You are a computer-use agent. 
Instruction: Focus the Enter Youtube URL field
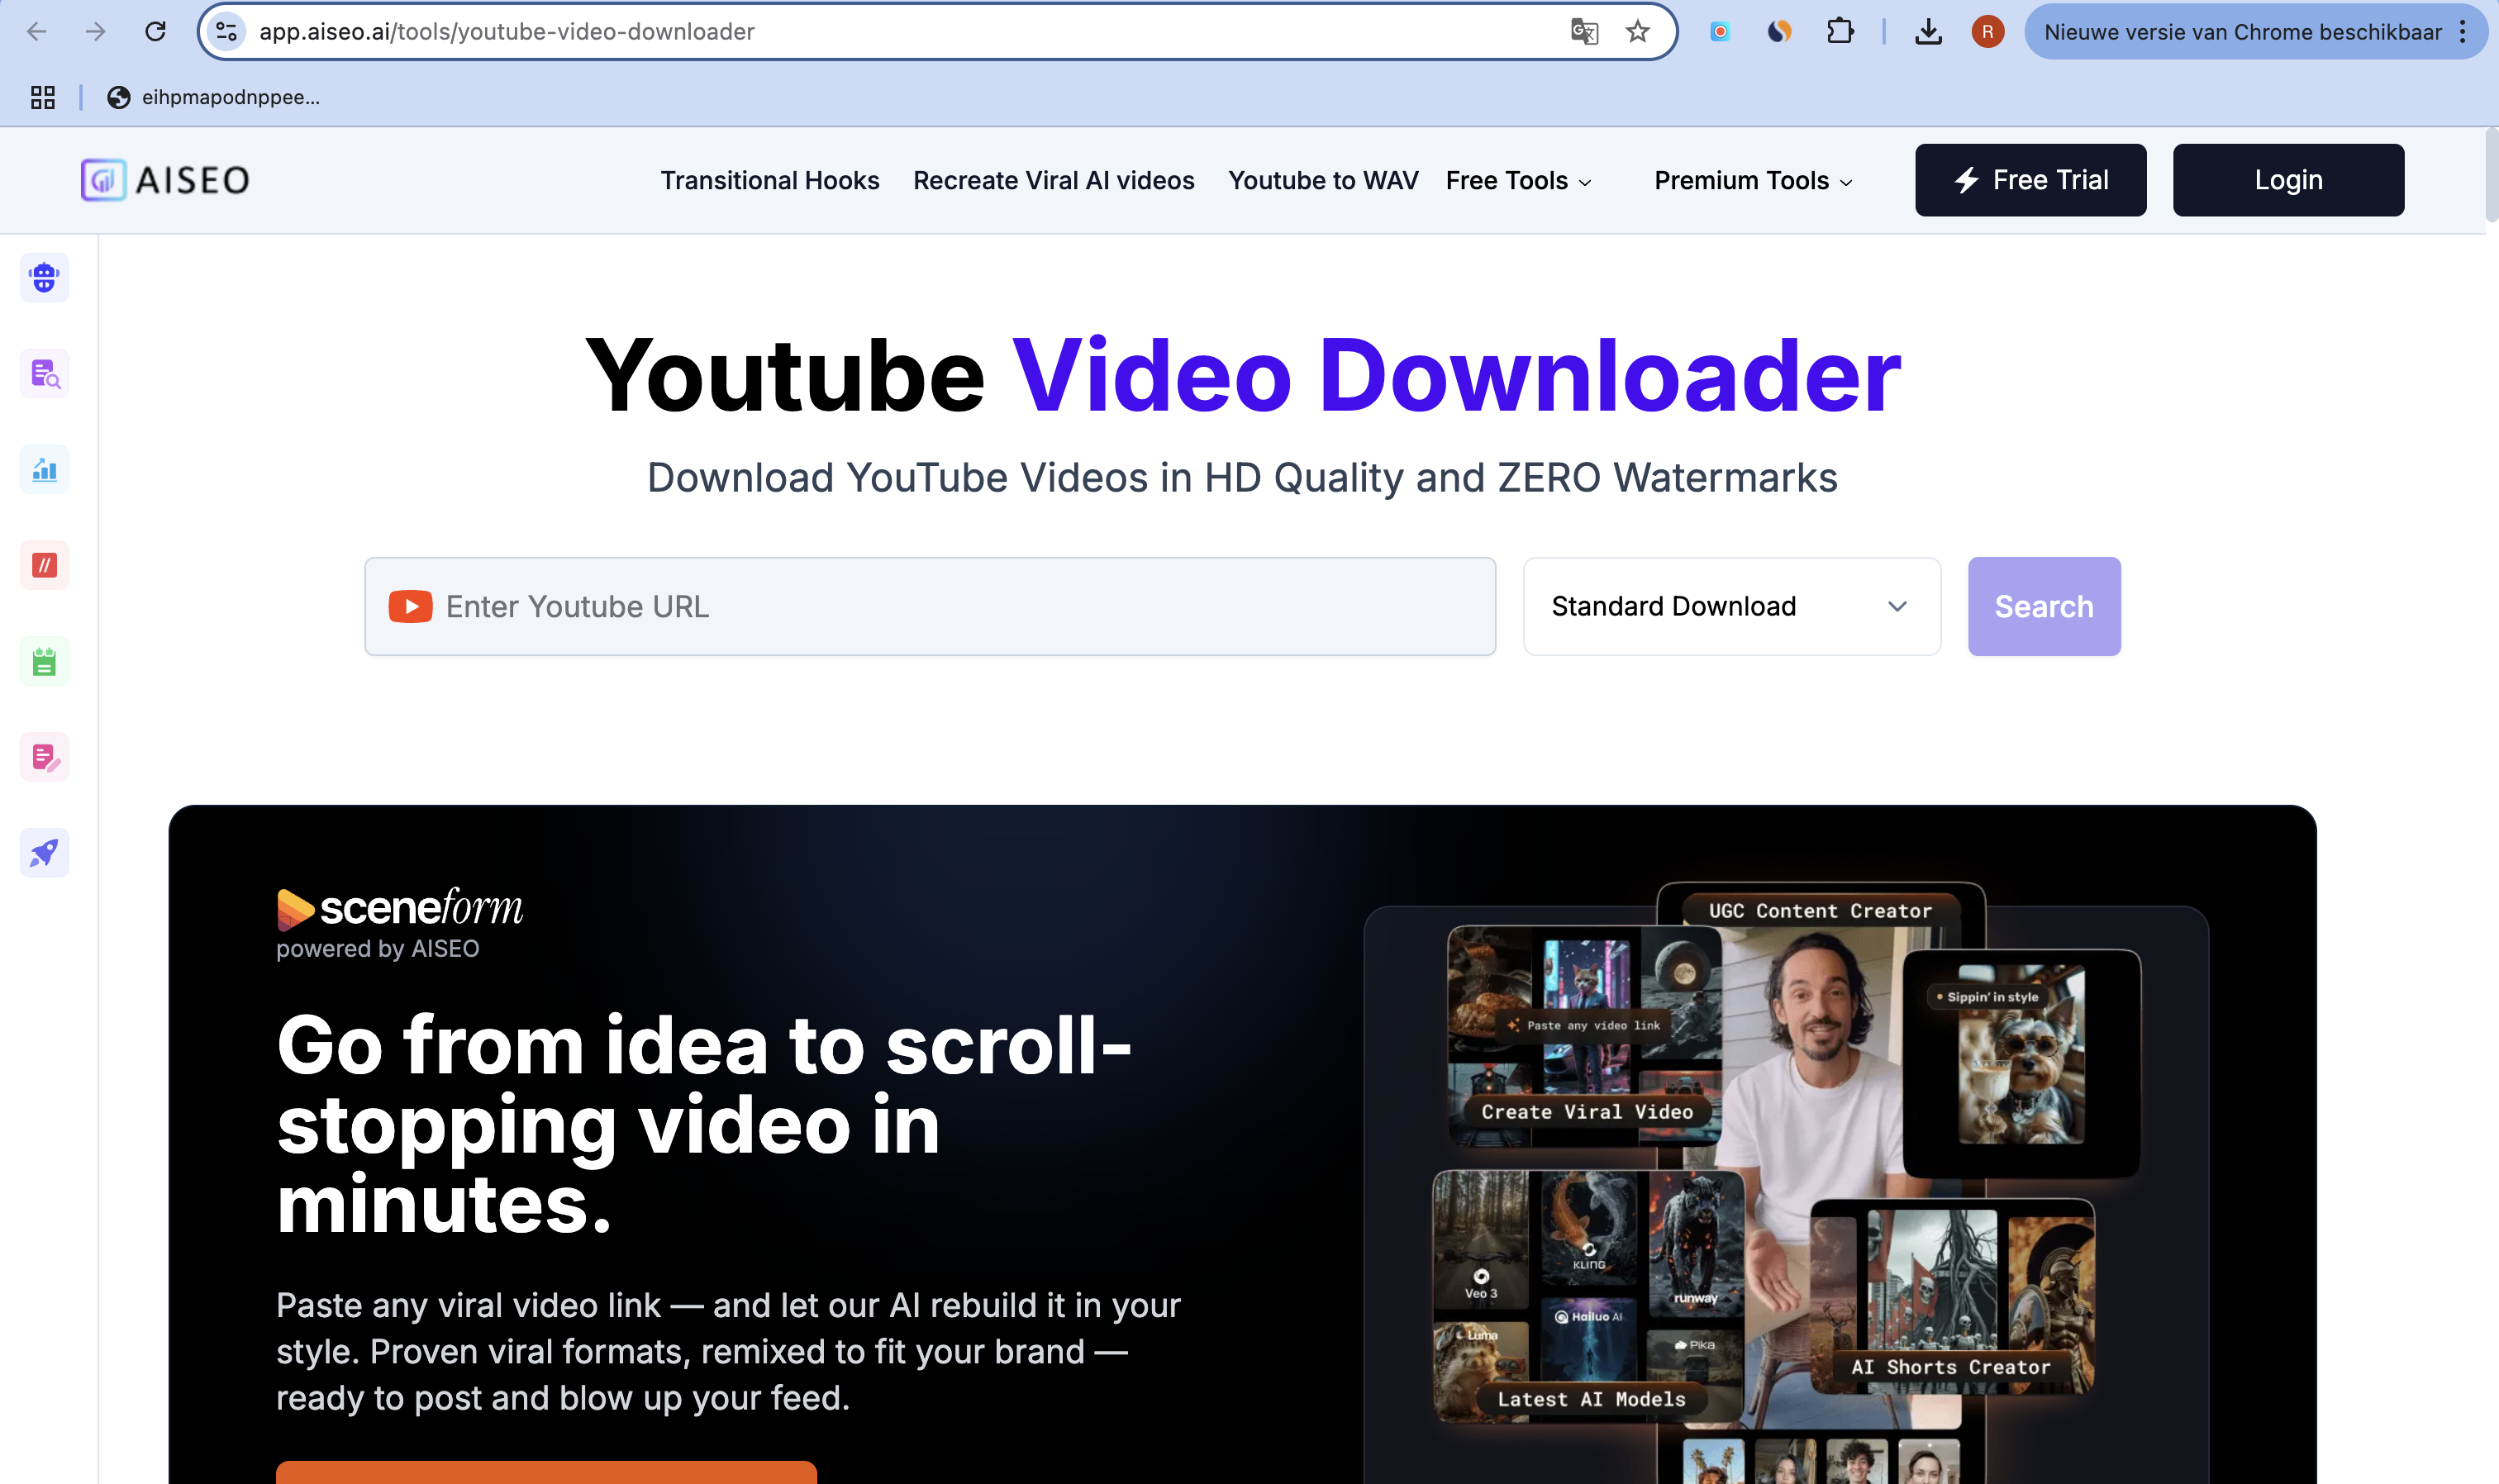point(930,607)
